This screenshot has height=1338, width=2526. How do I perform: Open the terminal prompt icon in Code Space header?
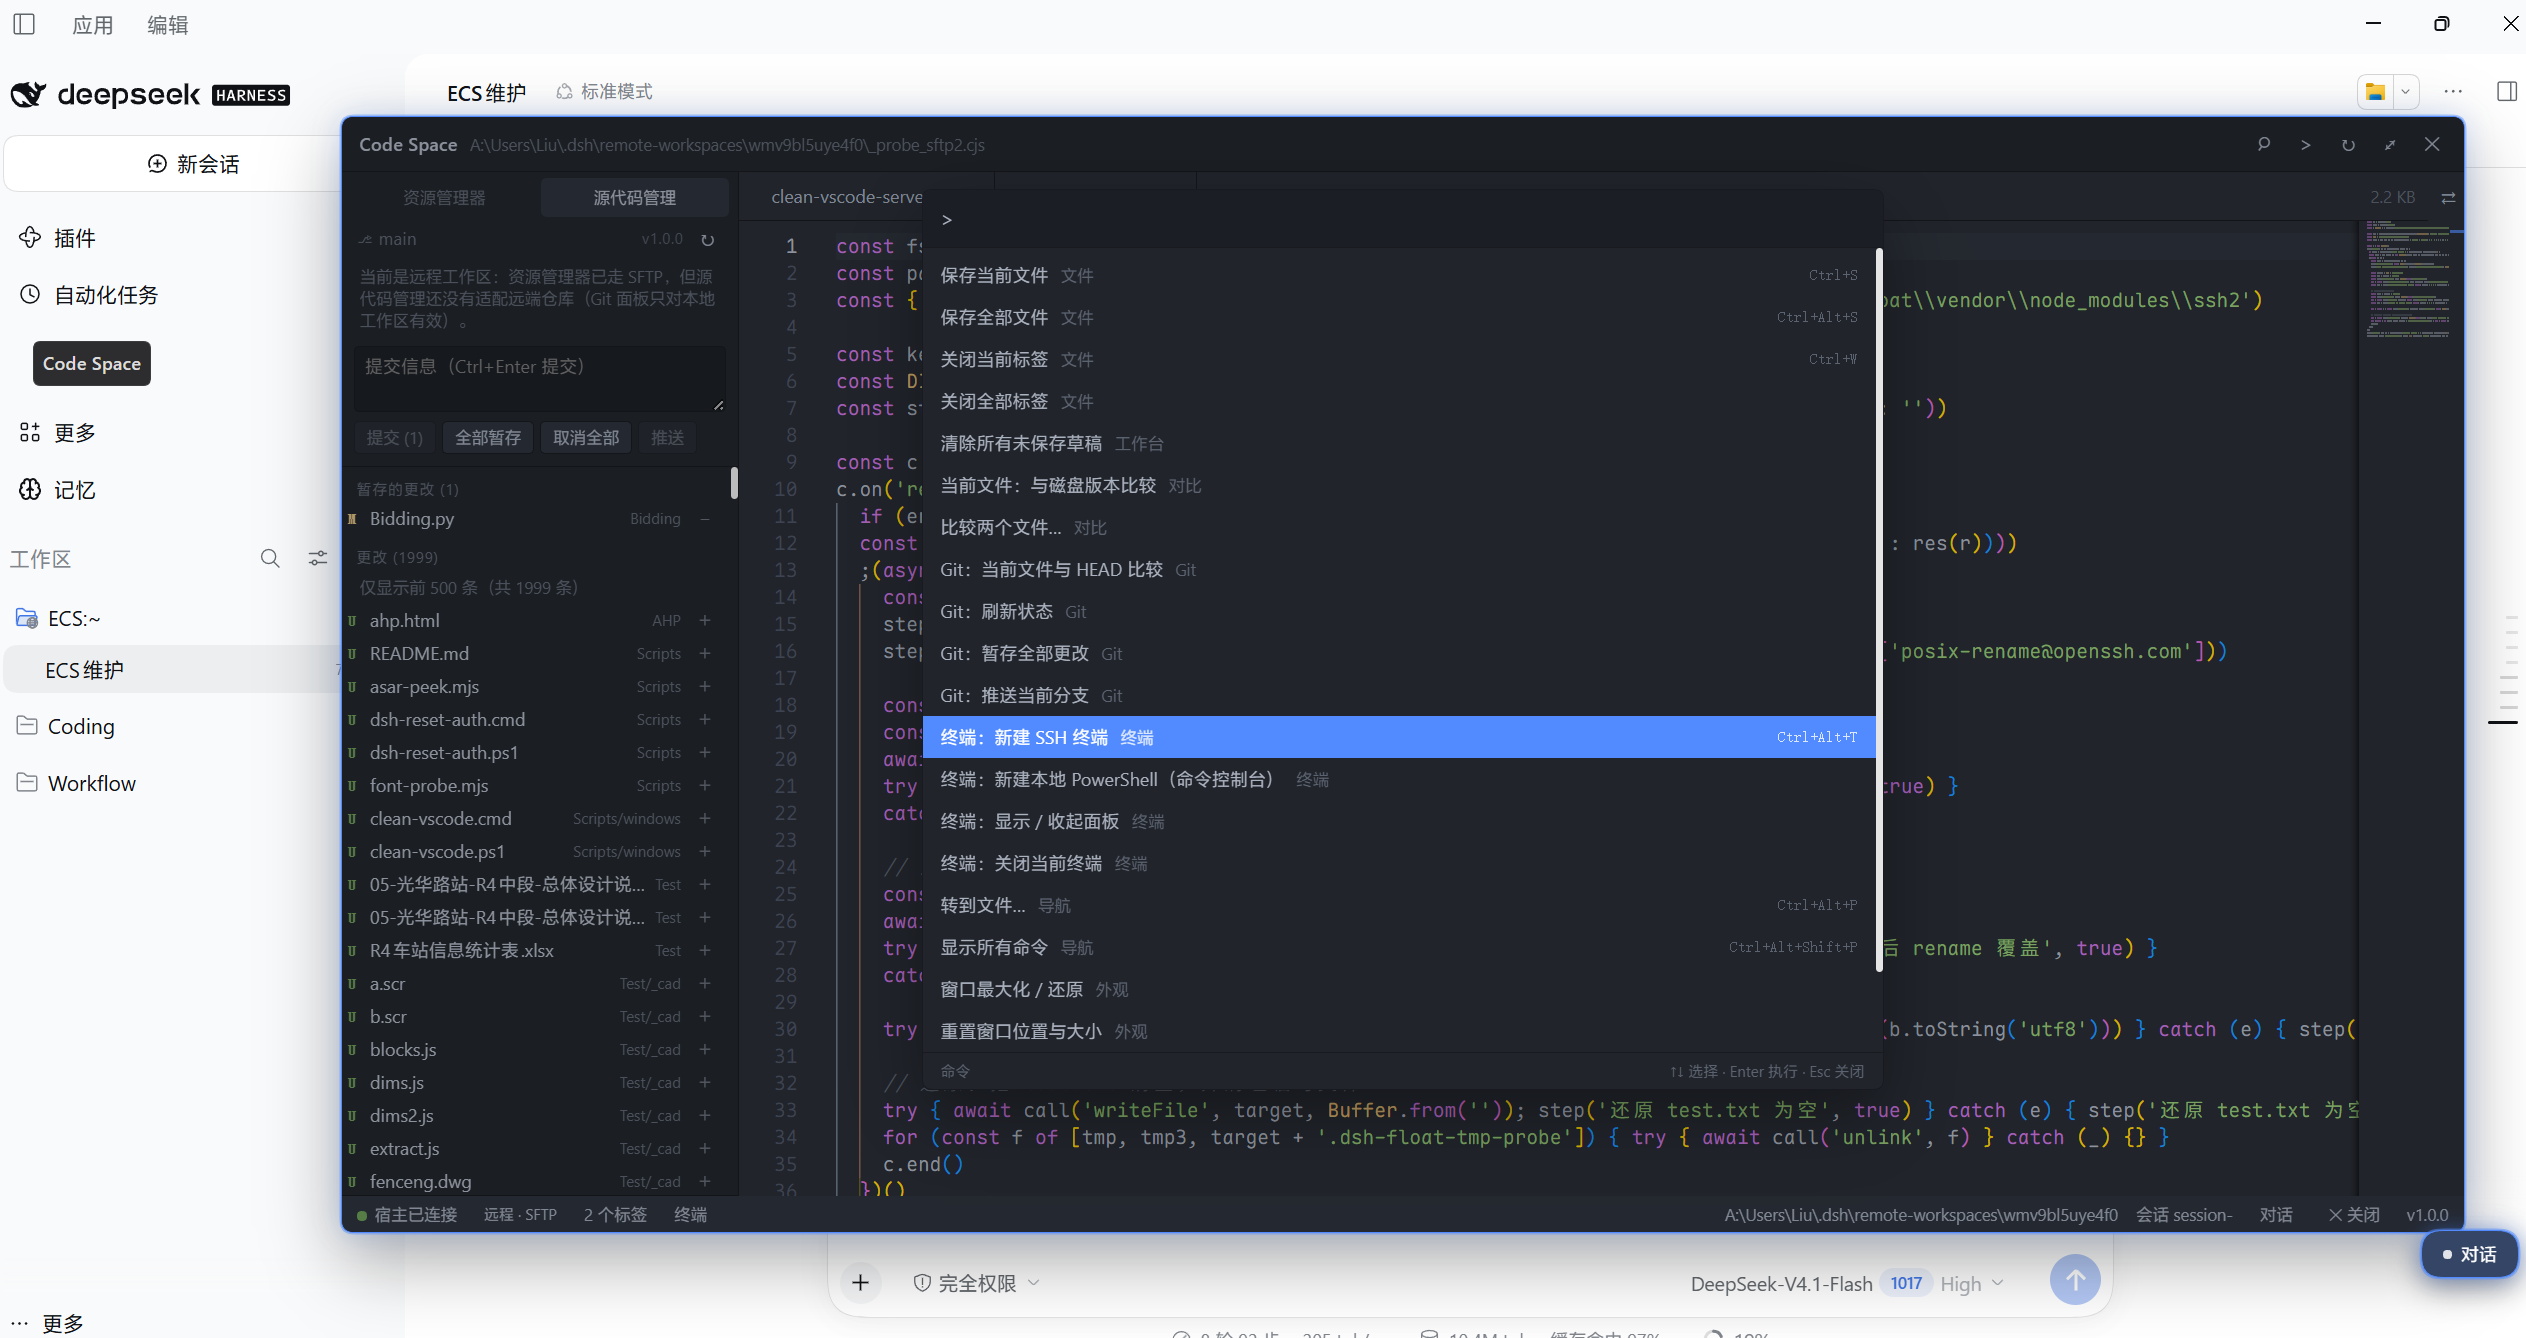point(2306,145)
